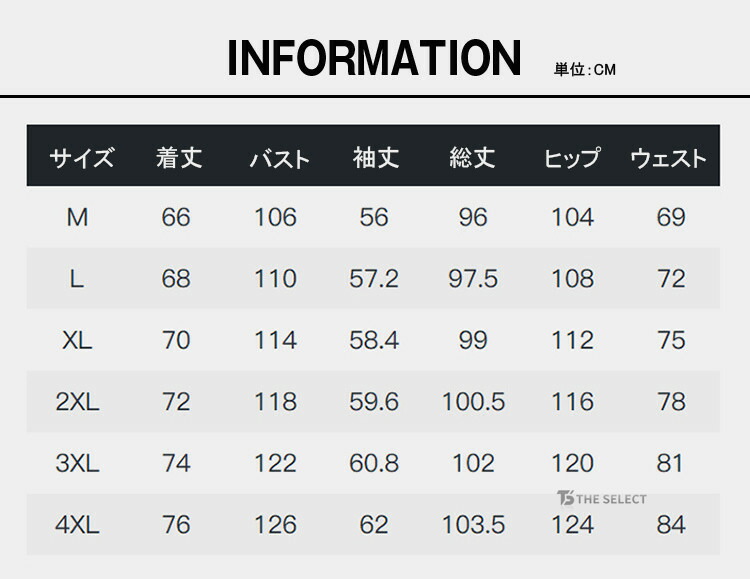This screenshot has width=750, height=579.
Task: Select the XL size row label
Action: coord(77,340)
